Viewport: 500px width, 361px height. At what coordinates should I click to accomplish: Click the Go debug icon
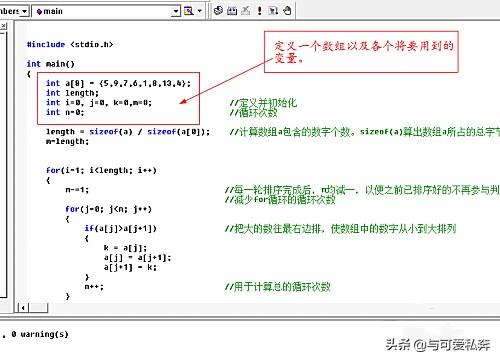pyautogui.click(x=273, y=11)
